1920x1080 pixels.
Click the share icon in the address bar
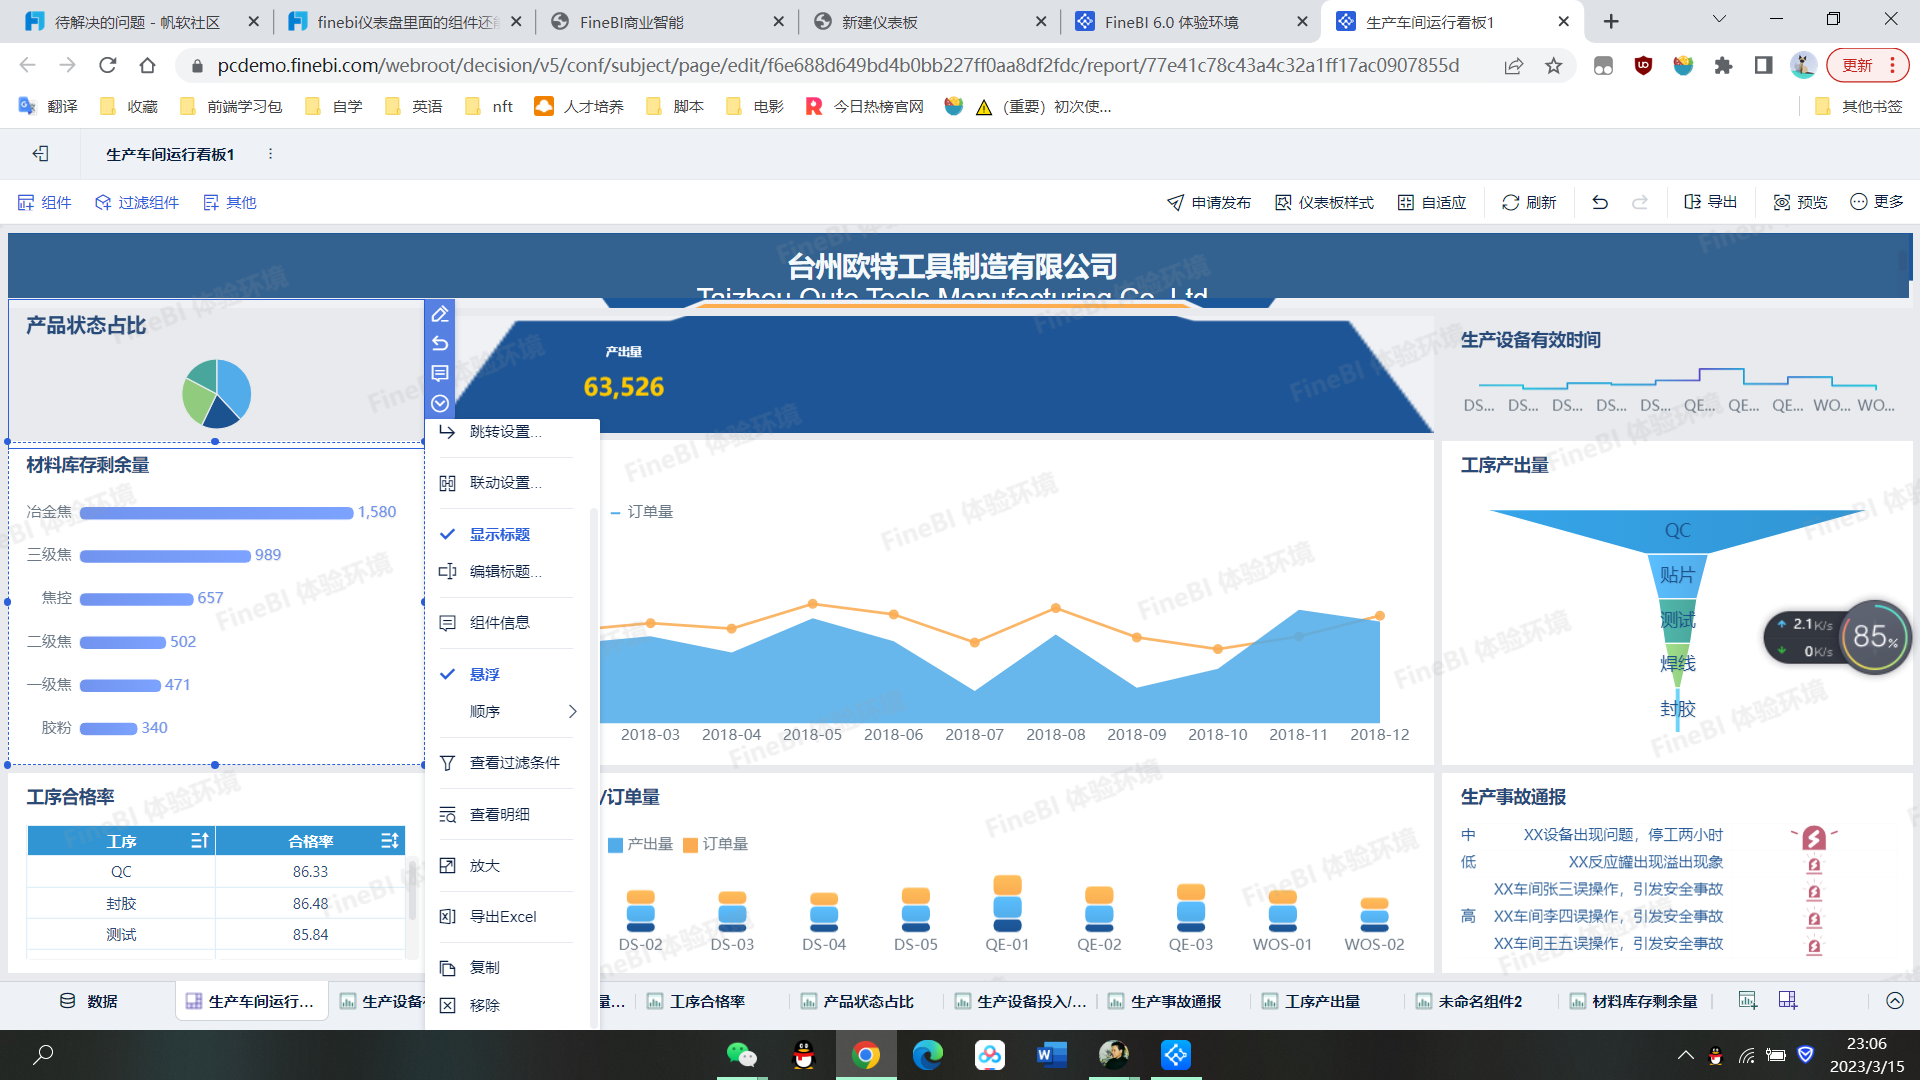click(x=1514, y=65)
